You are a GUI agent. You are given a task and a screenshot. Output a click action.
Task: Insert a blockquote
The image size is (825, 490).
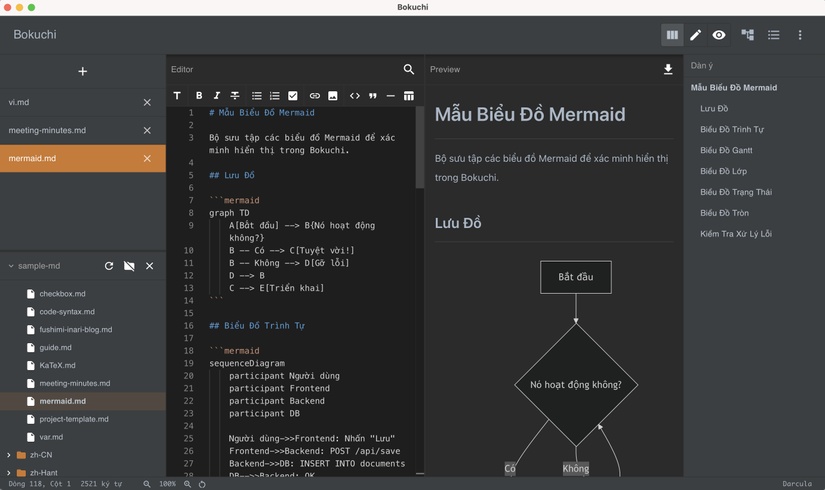pyautogui.click(x=373, y=95)
